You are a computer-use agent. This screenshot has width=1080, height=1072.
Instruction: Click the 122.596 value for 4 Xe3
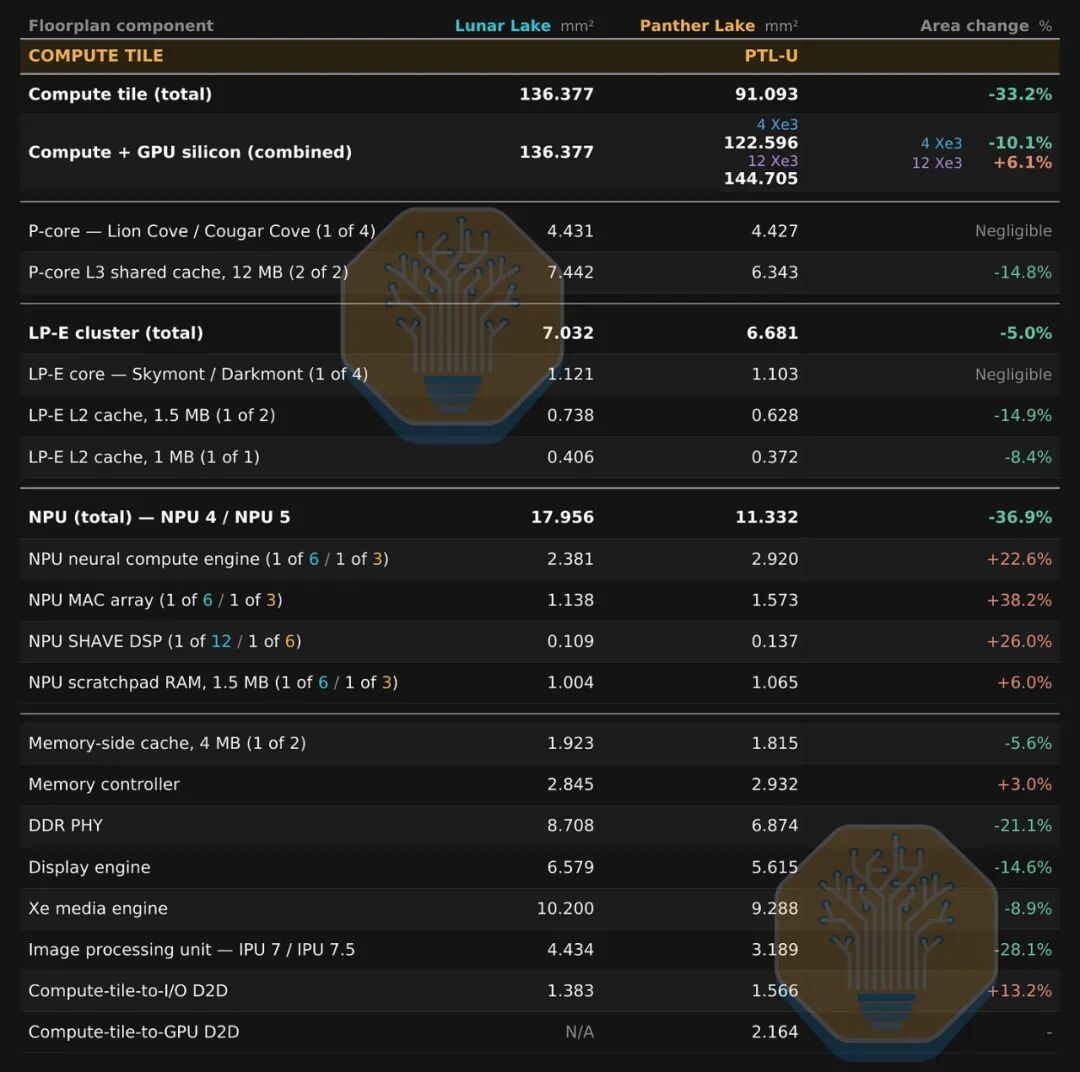tap(760, 143)
